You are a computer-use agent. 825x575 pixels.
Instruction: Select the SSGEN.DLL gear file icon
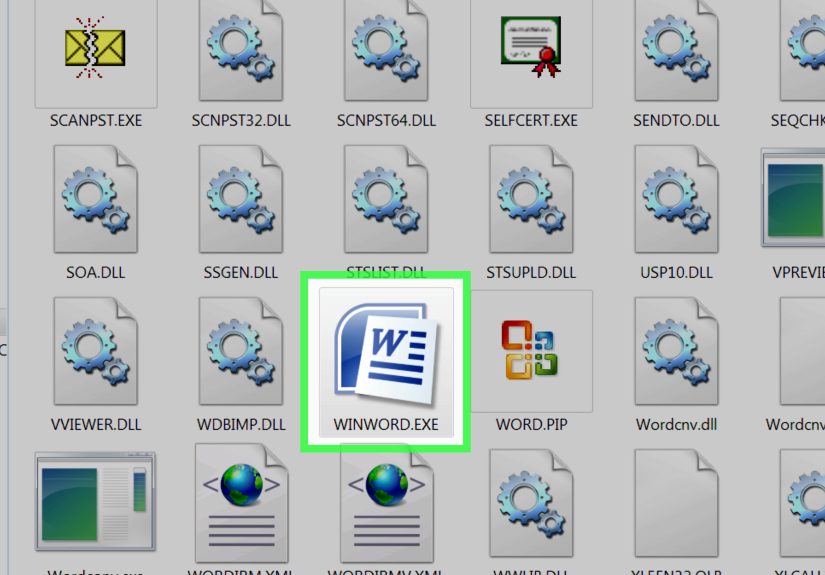coord(241,199)
